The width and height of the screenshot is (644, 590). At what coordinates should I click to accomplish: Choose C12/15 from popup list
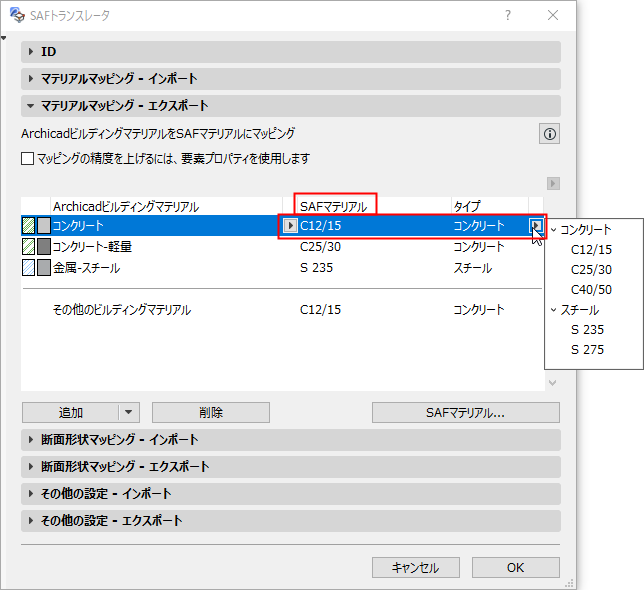pyautogui.click(x=591, y=250)
